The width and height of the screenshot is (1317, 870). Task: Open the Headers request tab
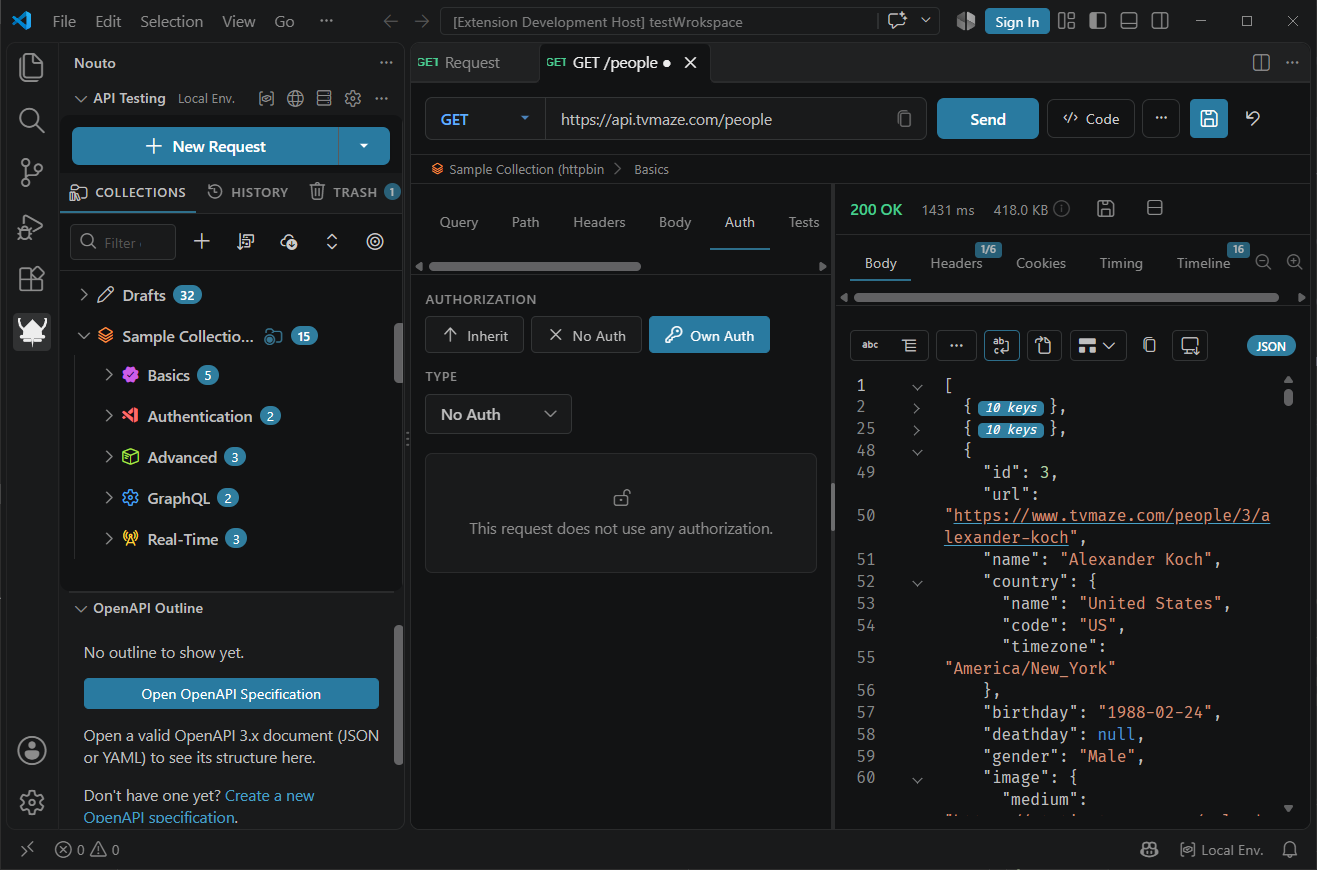click(x=599, y=222)
